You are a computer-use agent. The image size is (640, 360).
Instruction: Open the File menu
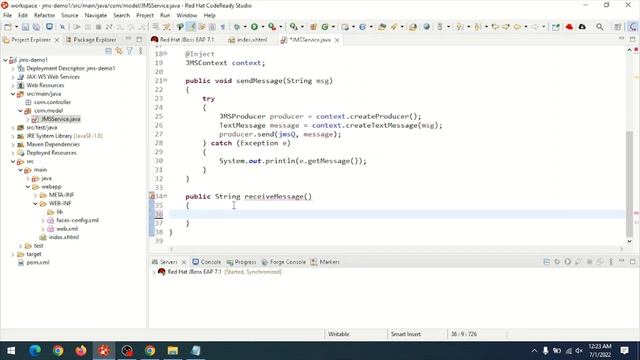point(7,15)
